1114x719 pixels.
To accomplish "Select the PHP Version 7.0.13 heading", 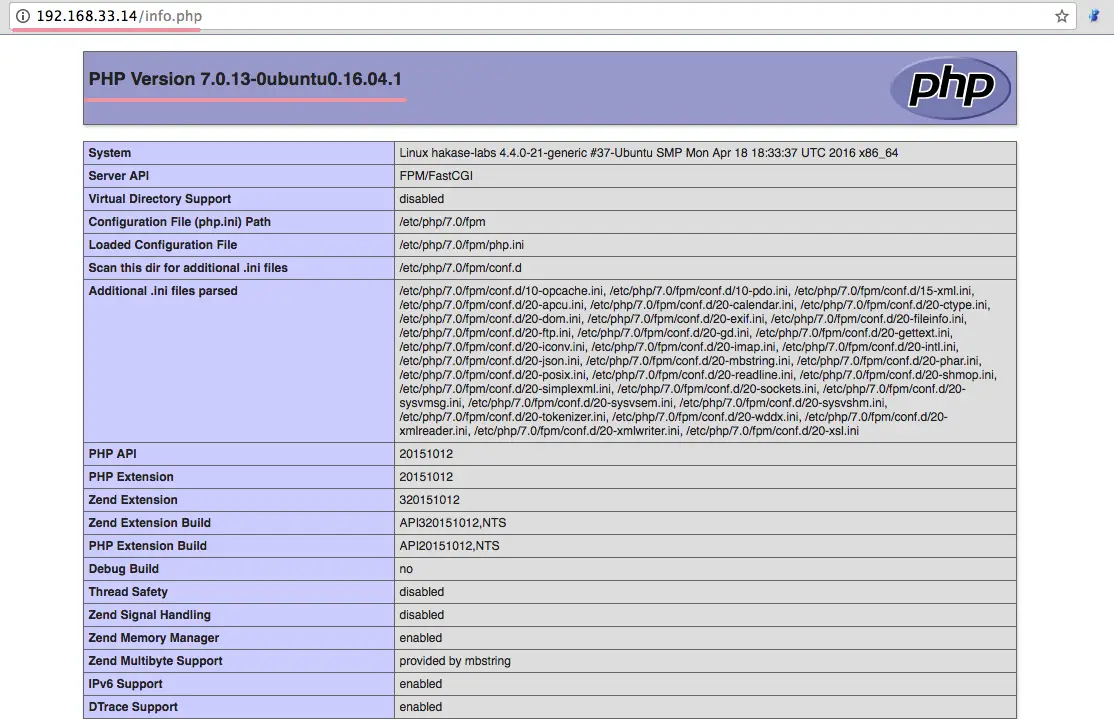I will click(245, 79).
